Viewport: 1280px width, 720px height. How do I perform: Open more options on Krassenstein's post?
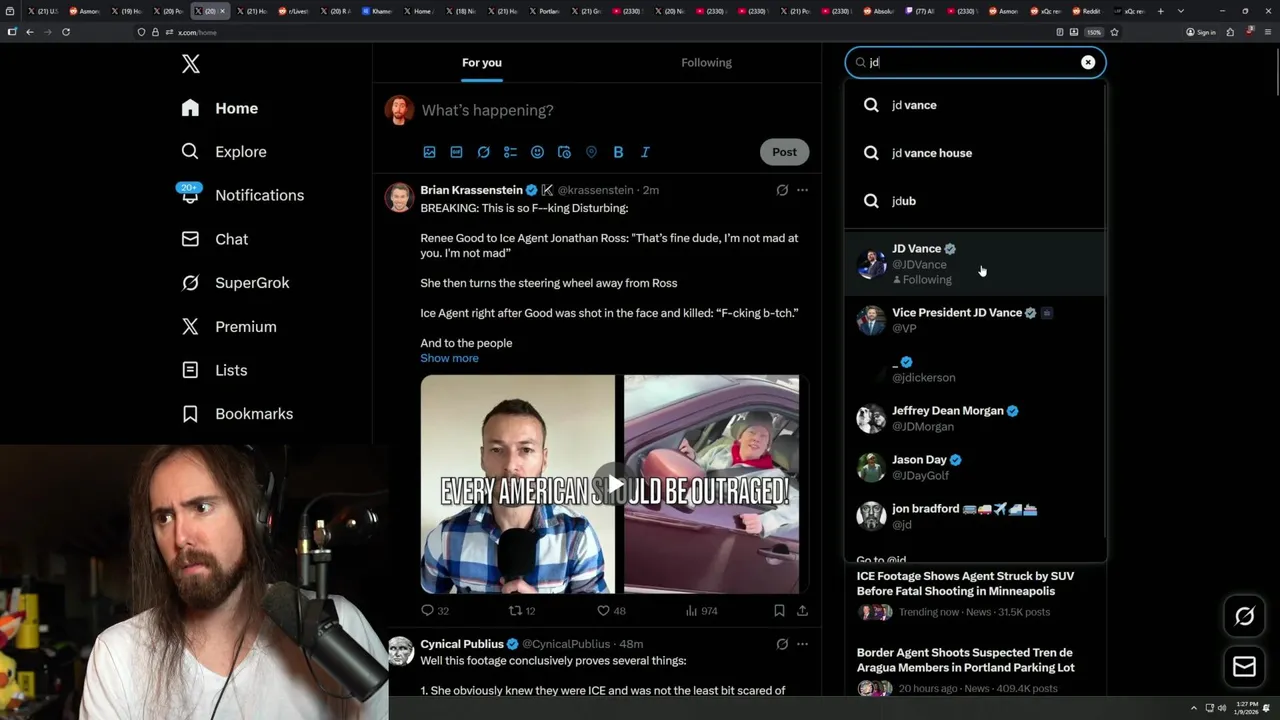(x=802, y=190)
